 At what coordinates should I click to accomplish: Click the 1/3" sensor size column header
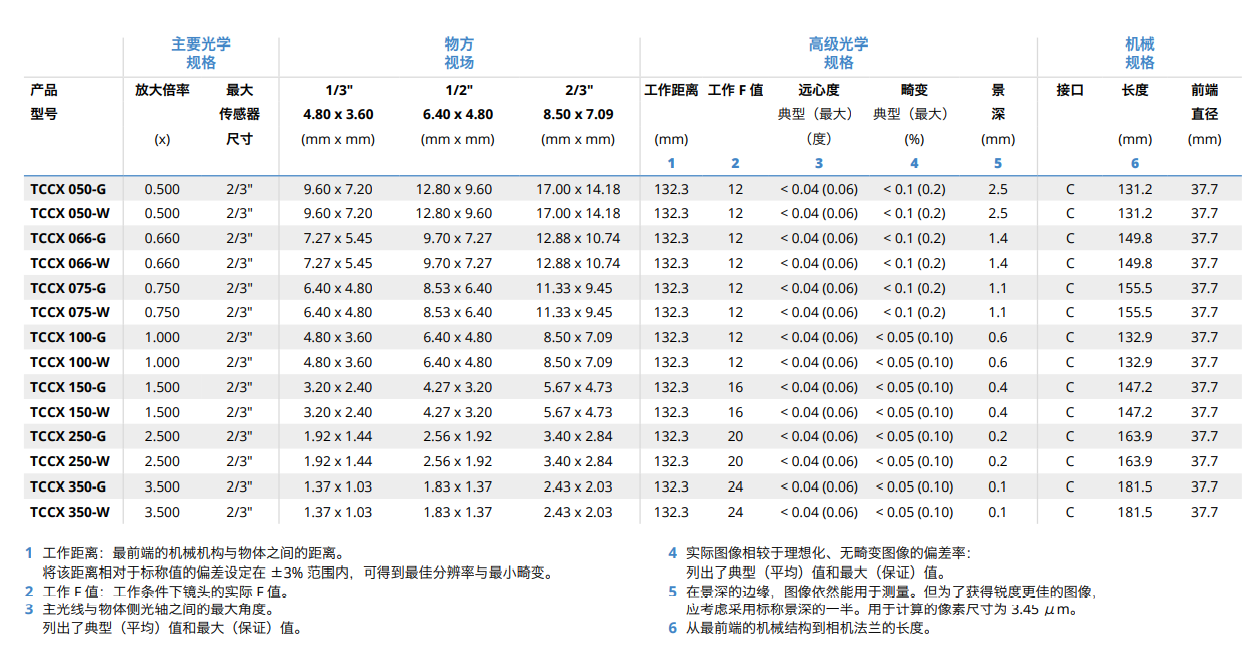point(338,90)
